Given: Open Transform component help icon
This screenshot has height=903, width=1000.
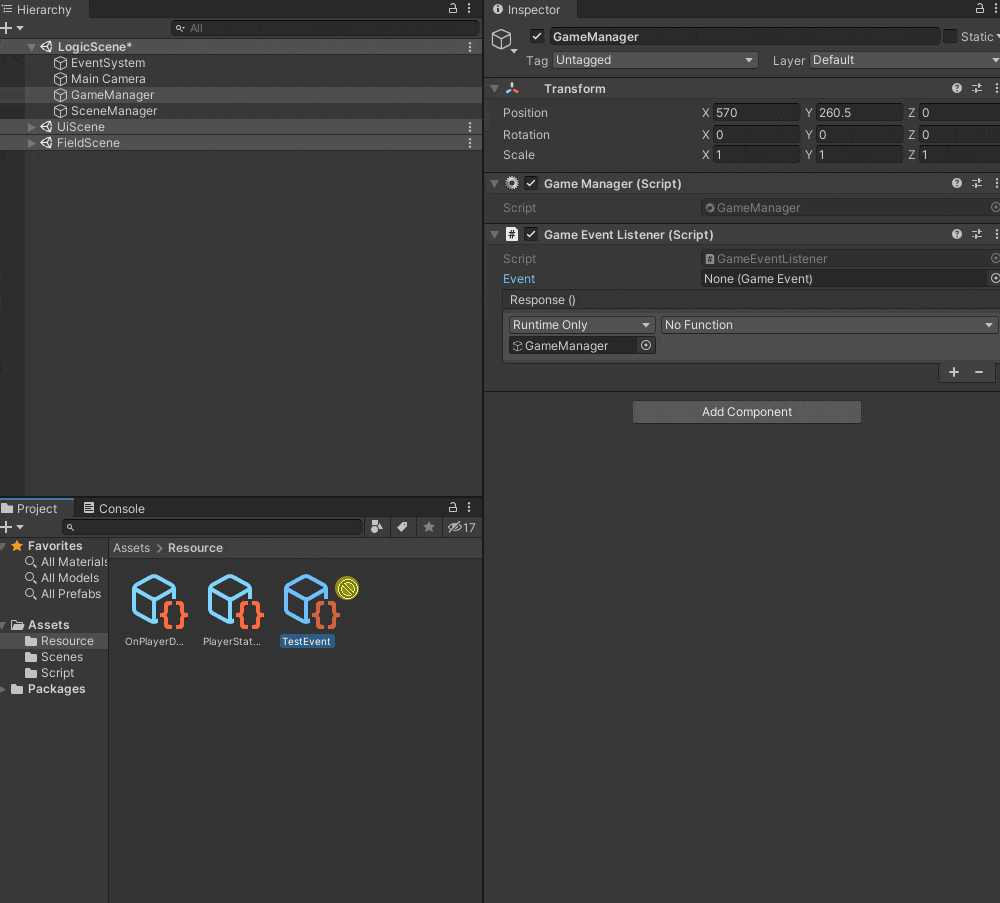Looking at the screenshot, I should (957, 89).
